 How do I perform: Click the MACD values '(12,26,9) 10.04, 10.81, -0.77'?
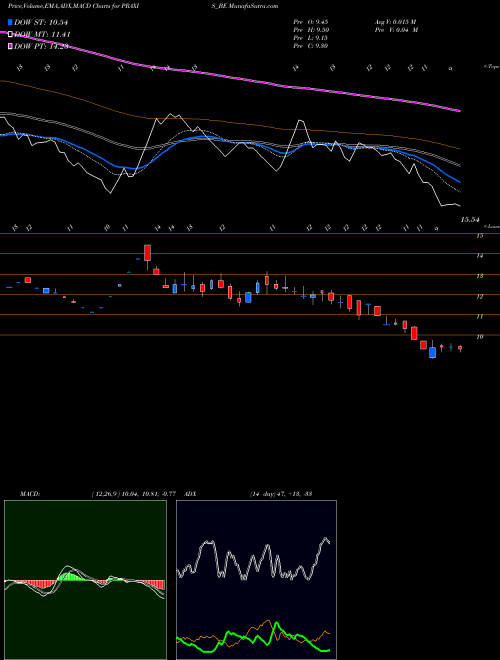coord(133,493)
